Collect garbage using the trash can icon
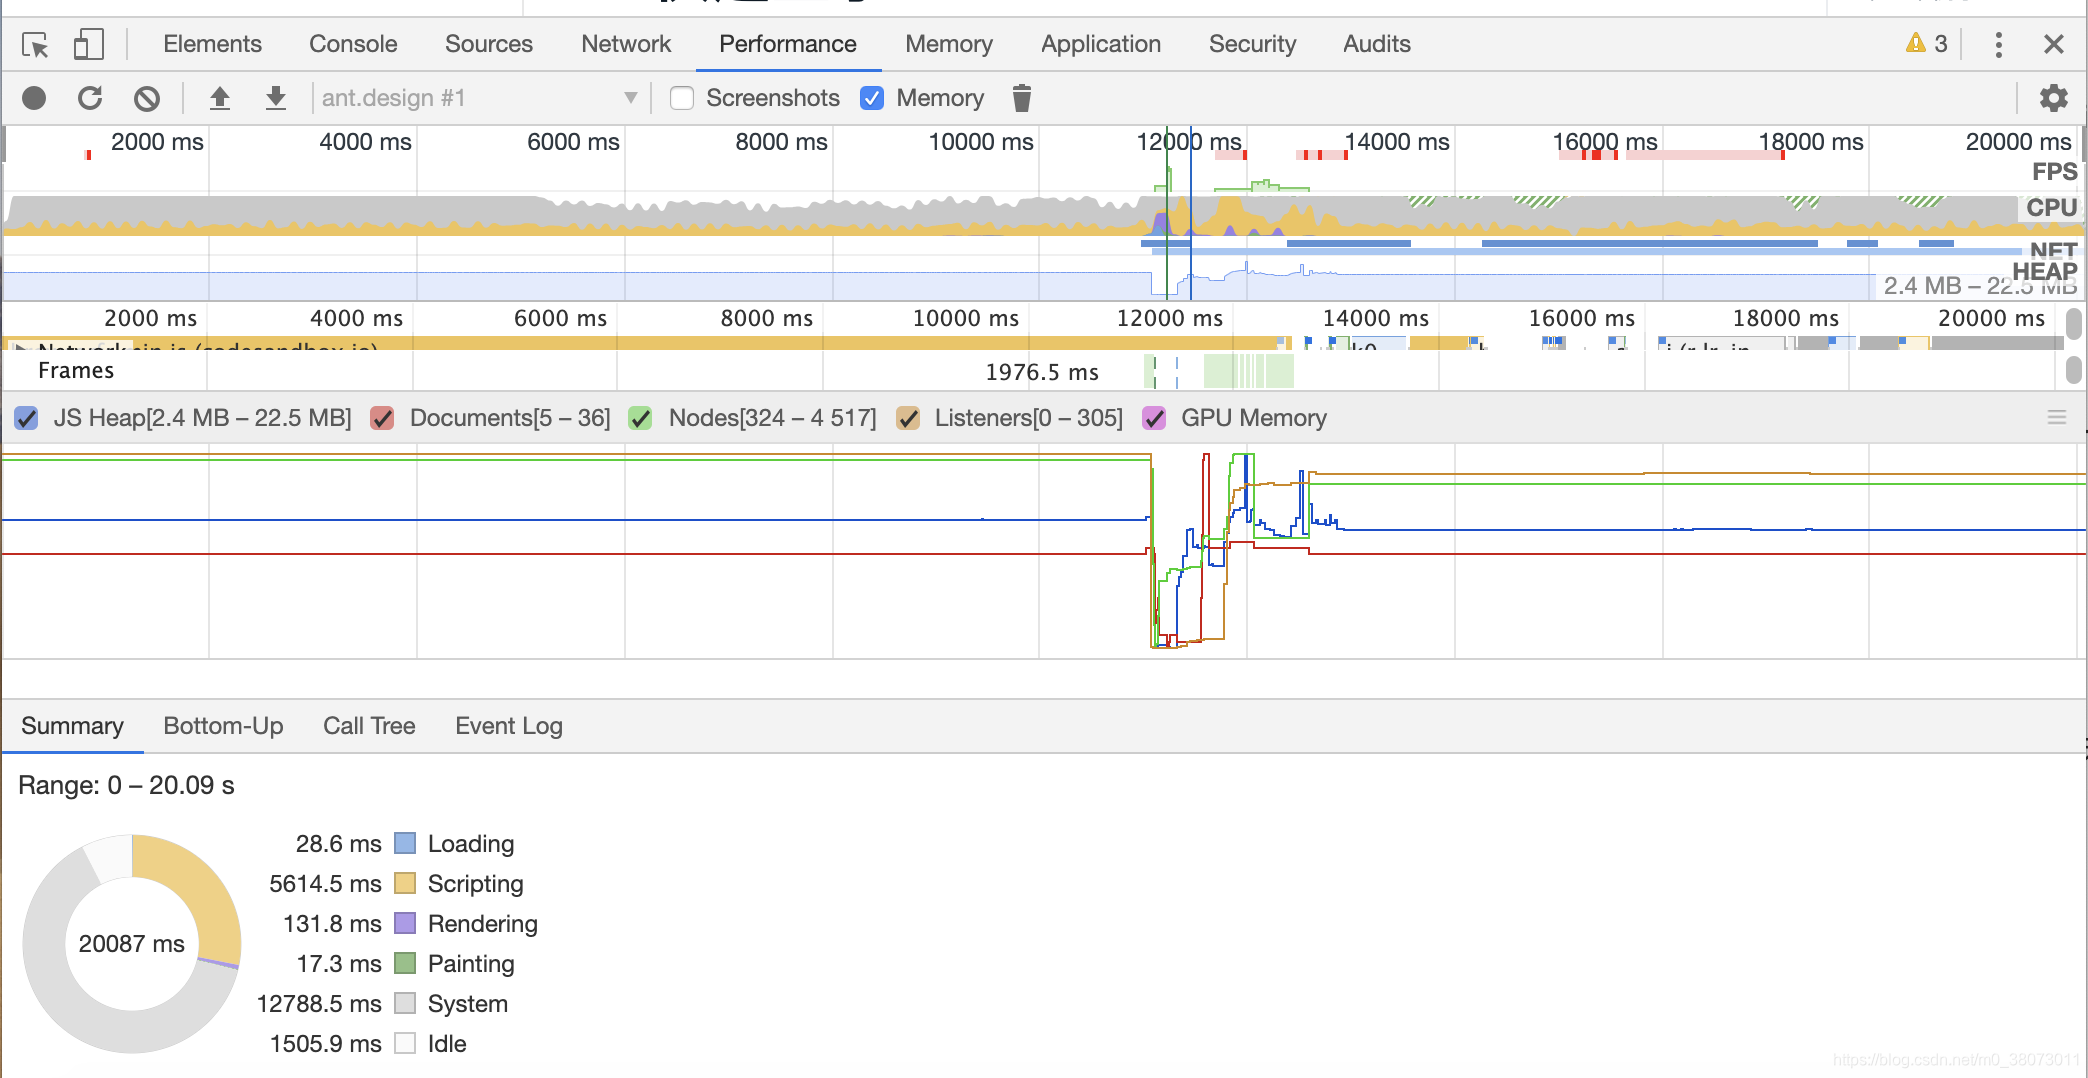 1021,98
